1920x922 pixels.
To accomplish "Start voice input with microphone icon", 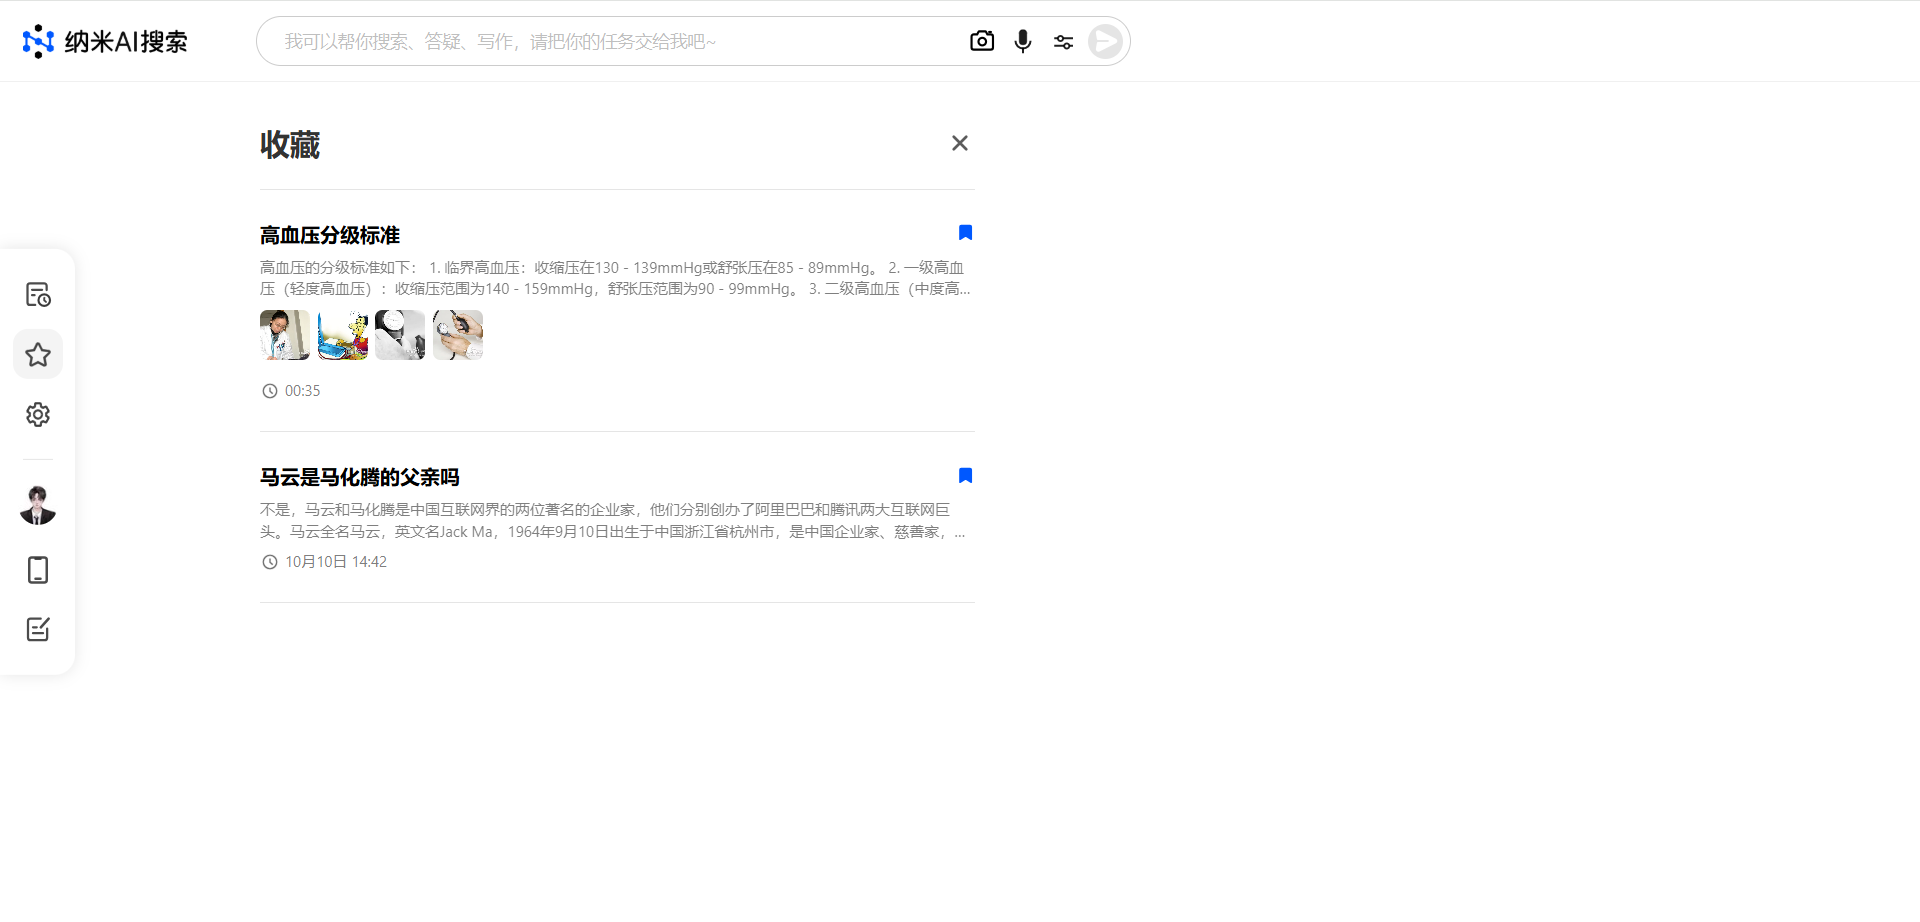I will coord(1022,41).
